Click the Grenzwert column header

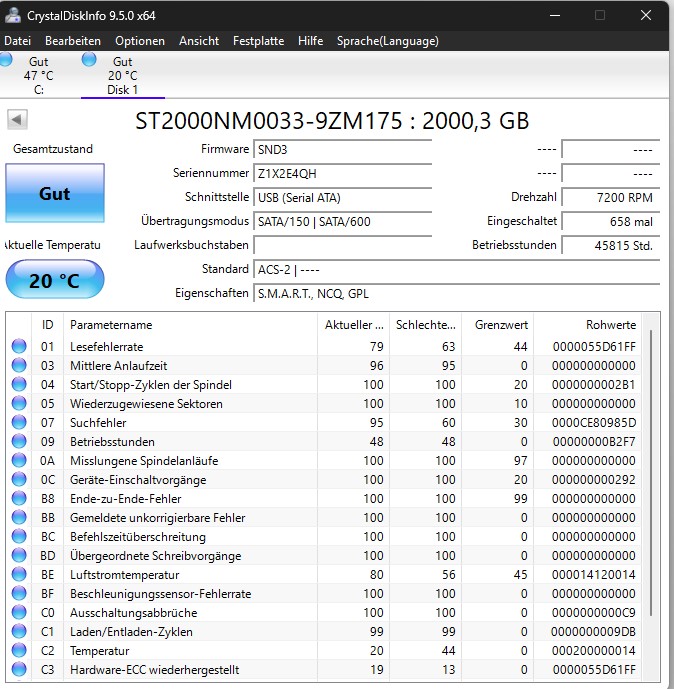(x=497, y=325)
